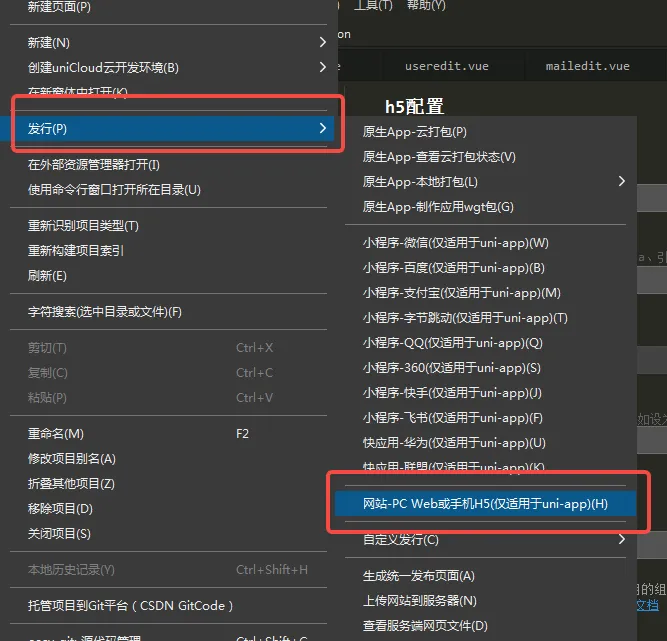This screenshot has height=641, width=667.
Task: Open the 工具(T) menu bar item
Action: point(373,5)
